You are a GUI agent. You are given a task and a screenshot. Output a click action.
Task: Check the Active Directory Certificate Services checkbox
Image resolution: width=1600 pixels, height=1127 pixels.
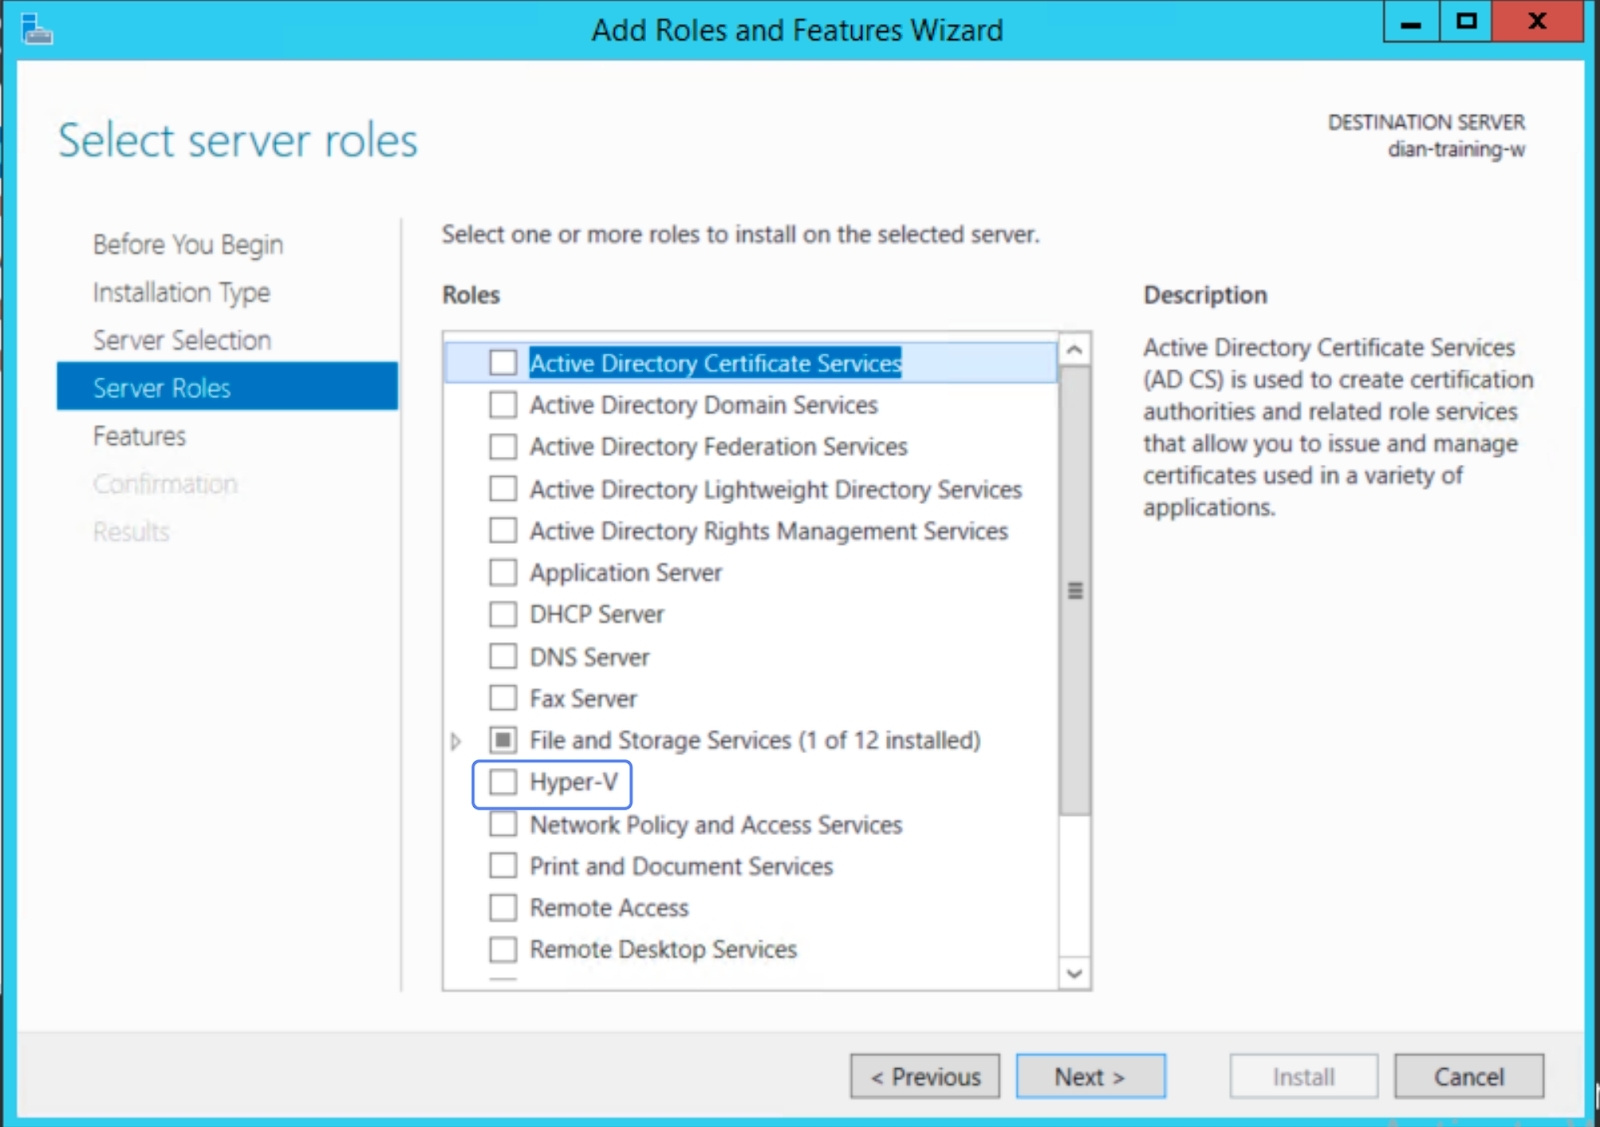(503, 363)
